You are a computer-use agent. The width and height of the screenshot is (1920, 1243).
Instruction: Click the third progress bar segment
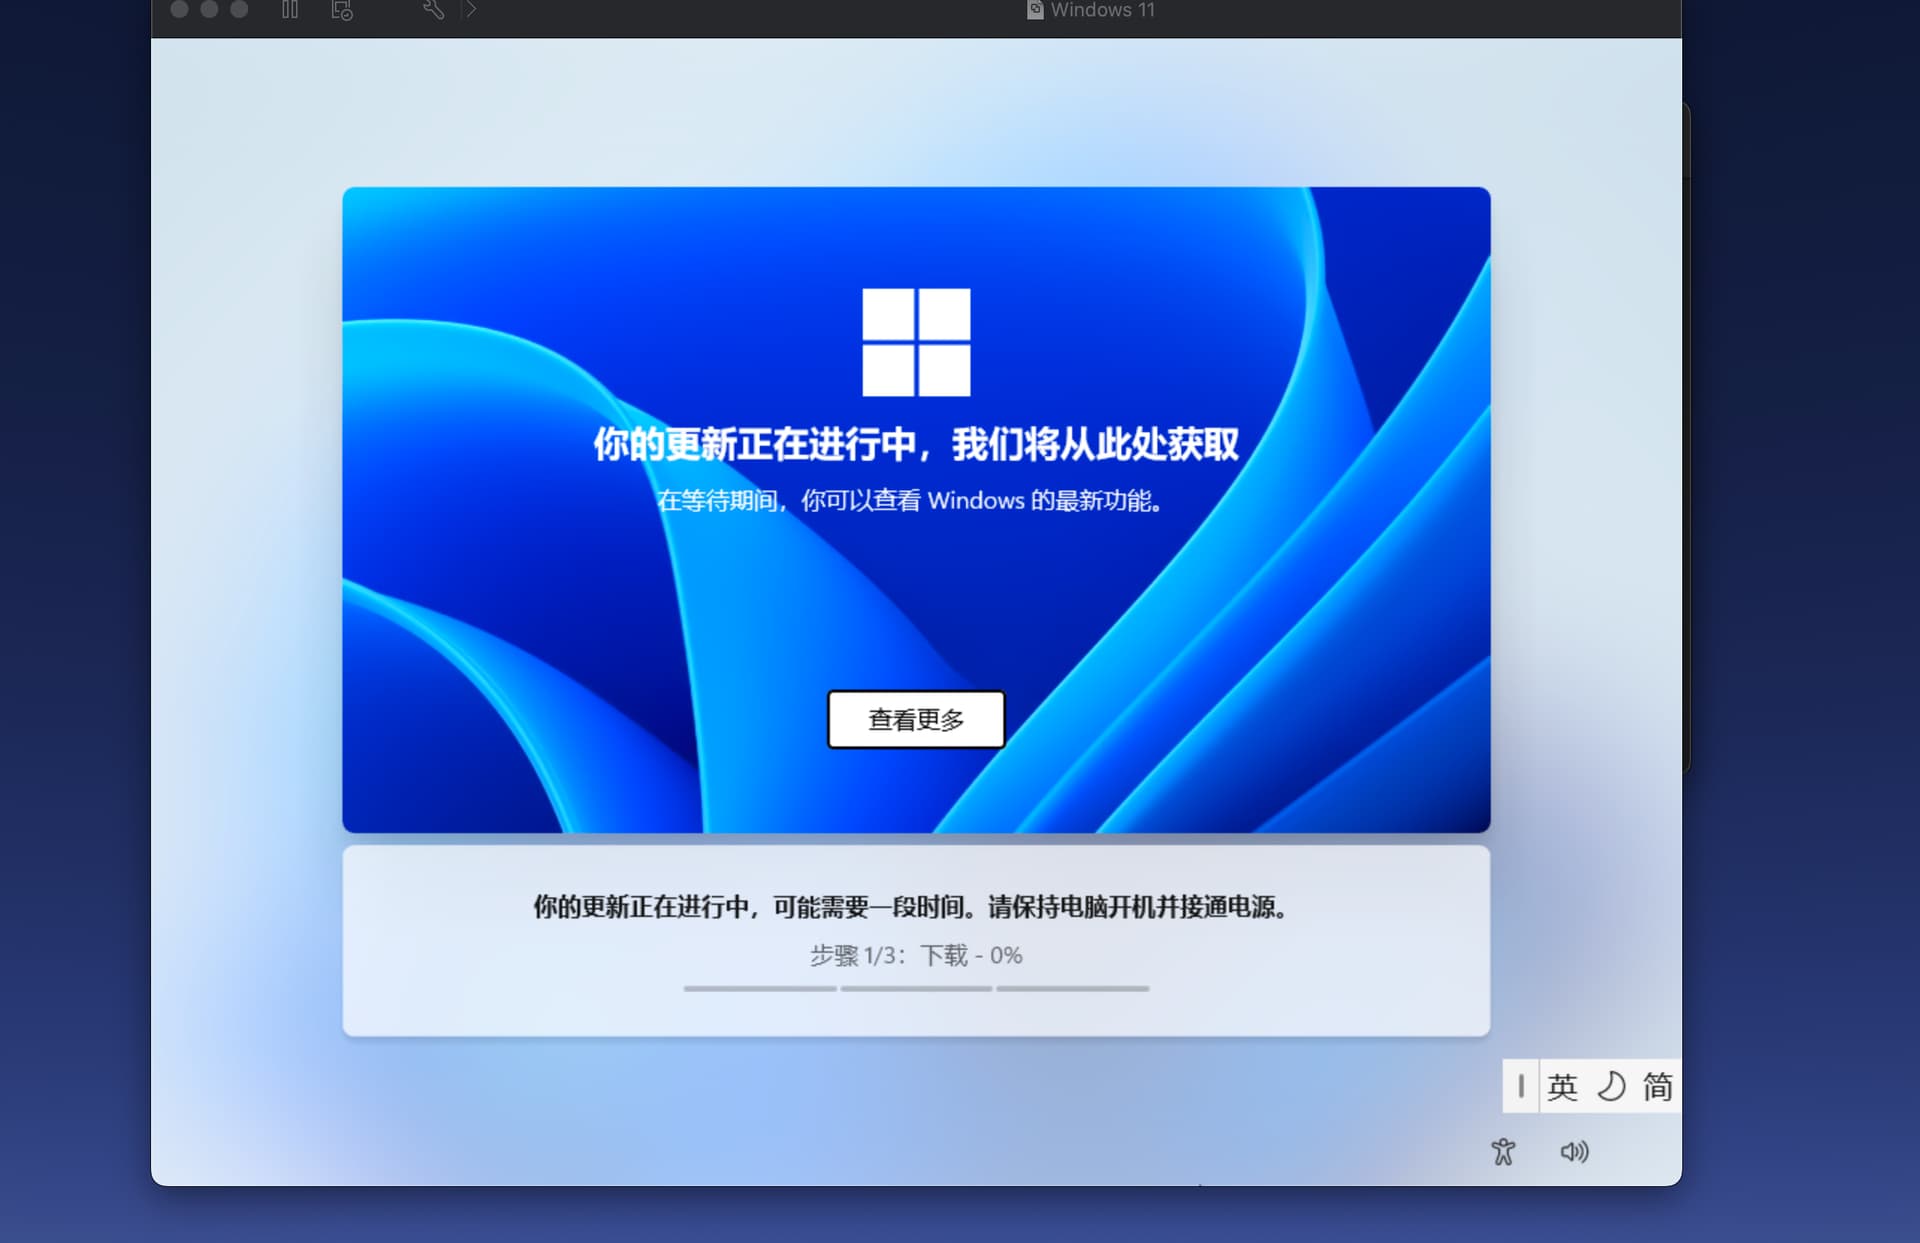tap(1073, 988)
